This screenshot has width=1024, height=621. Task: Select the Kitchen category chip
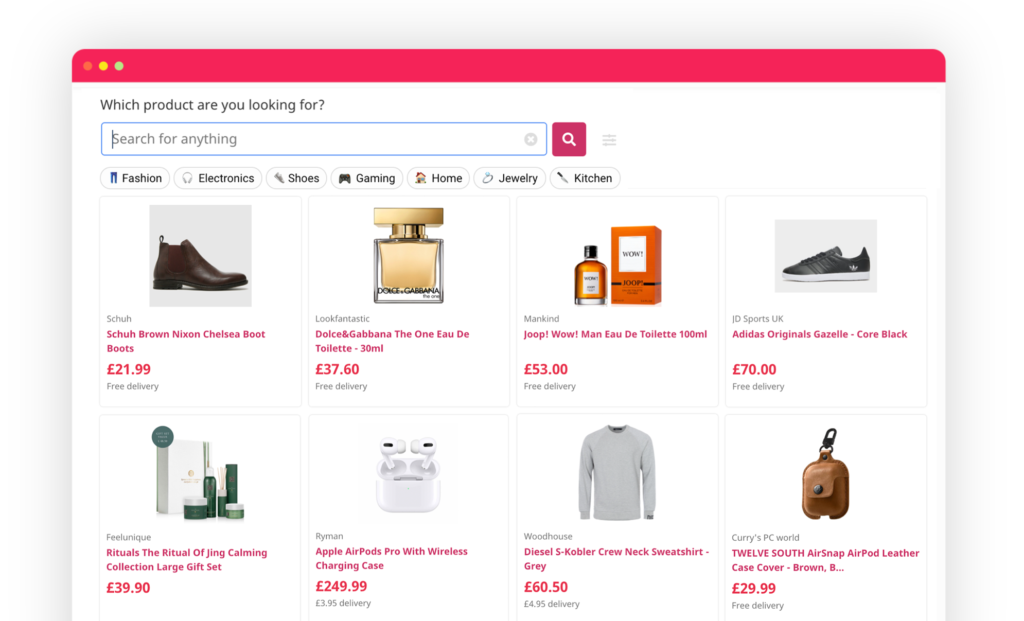[x=584, y=178]
